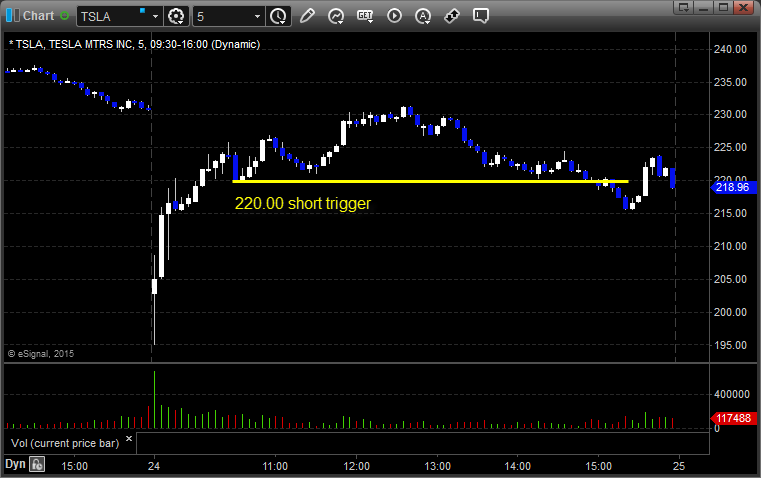The height and width of the screenshot is (478, 761).
Task: Click the 0 volume axis label
Action: coord(717,429)
